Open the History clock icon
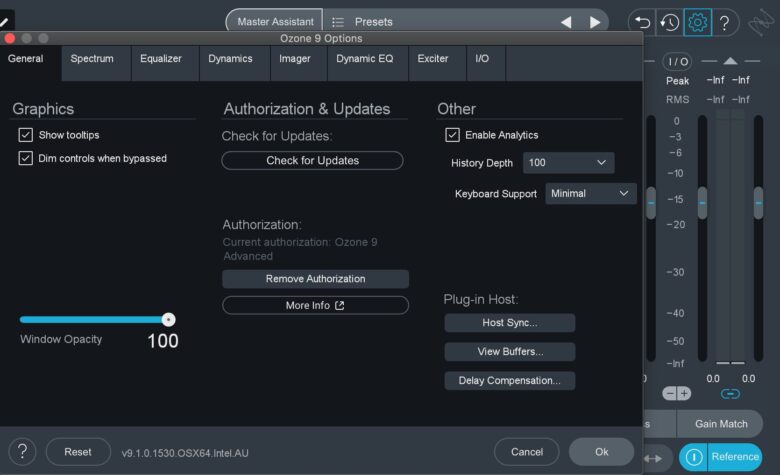 tap(670, 22)
